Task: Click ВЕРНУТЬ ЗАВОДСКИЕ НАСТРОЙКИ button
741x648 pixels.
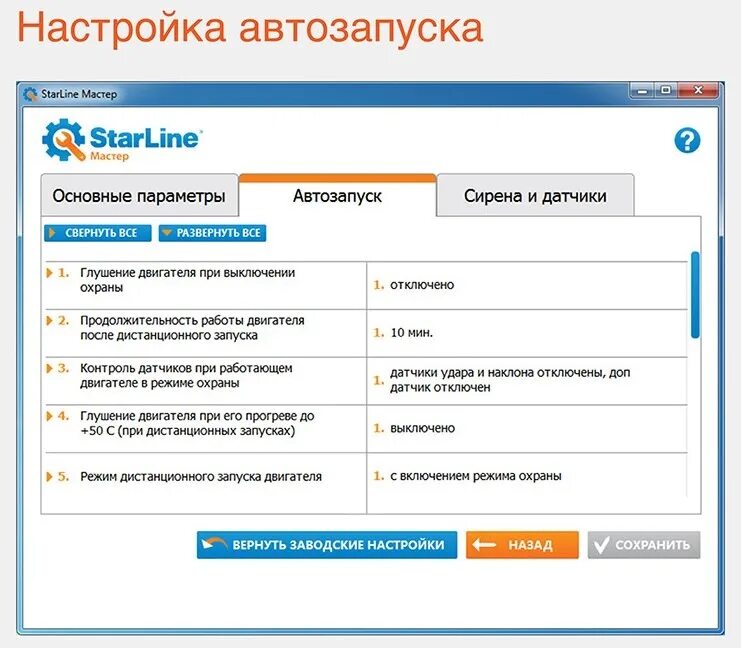Action: coord(327,545)
